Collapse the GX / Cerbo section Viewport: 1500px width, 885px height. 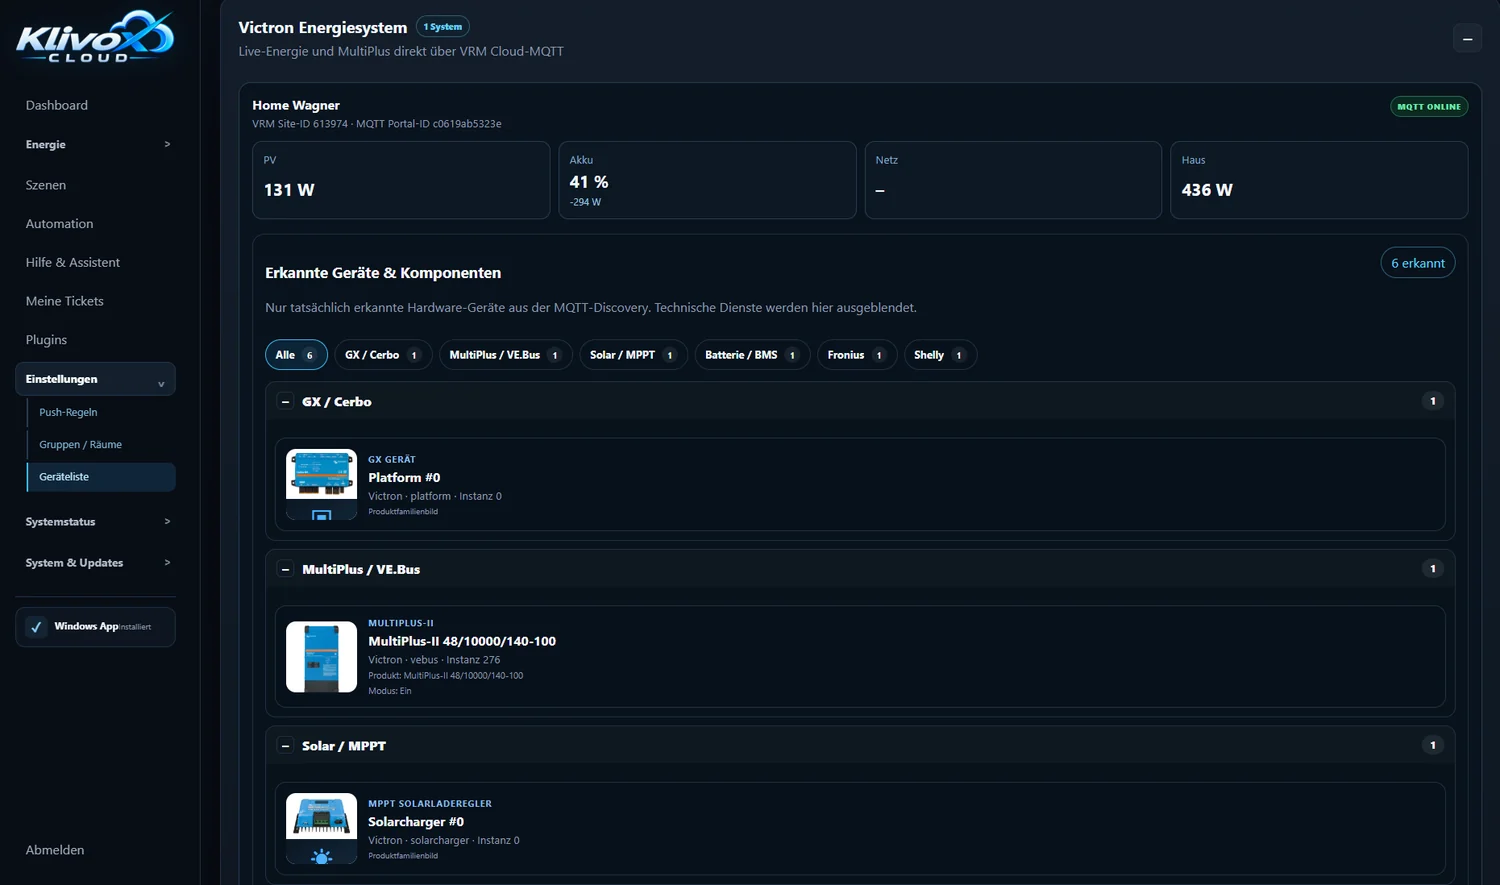tap(285, 402)
